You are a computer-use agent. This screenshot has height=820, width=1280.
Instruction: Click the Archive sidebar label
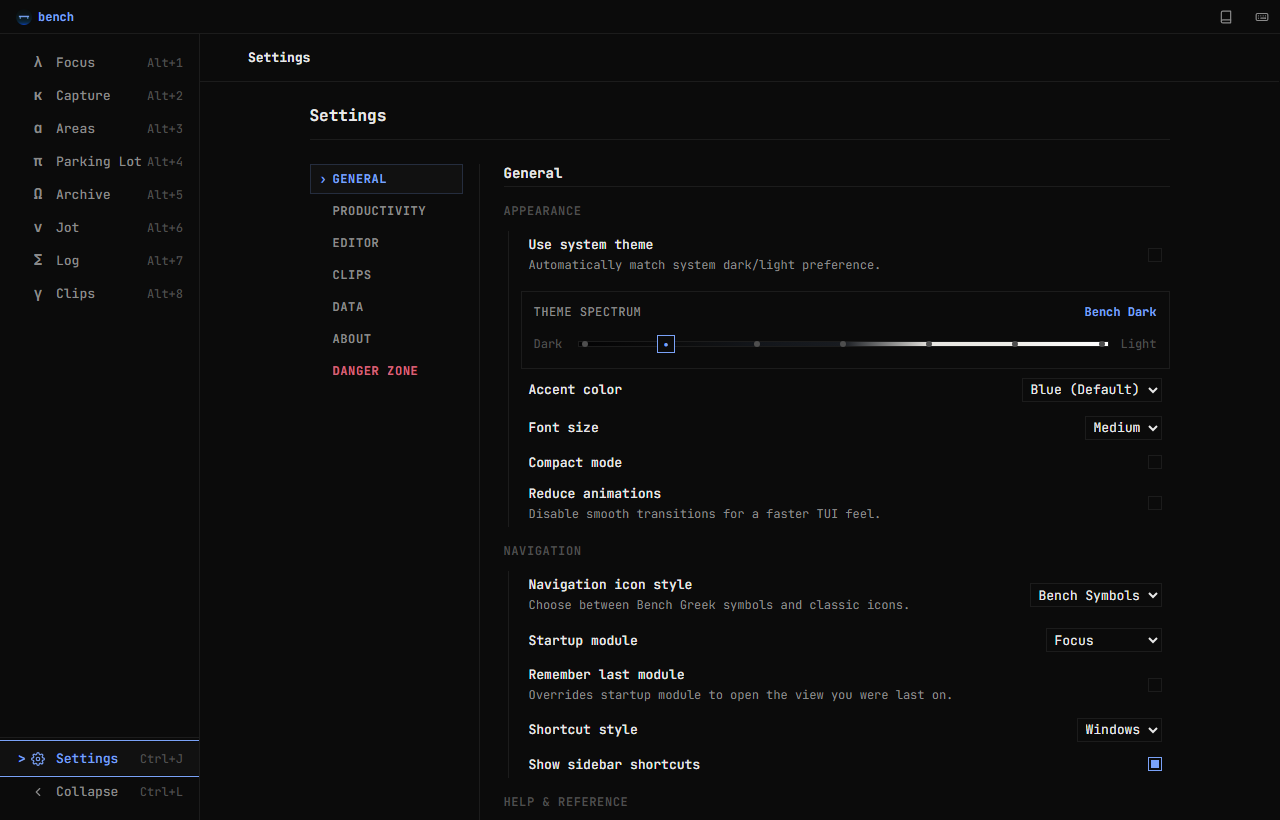click(83, 194)
